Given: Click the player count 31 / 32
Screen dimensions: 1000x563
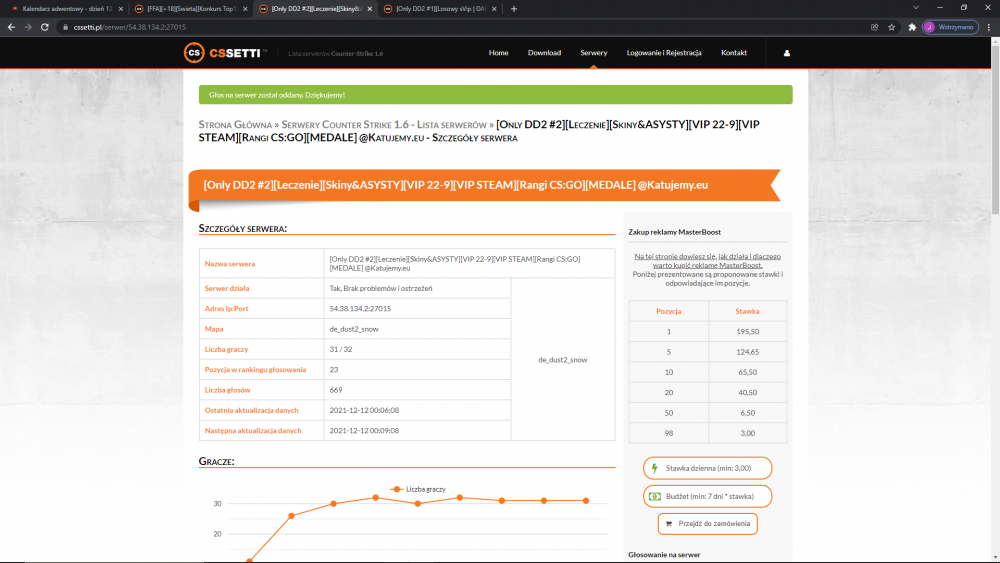Looking at the screenshot, I should click(341, 349).
